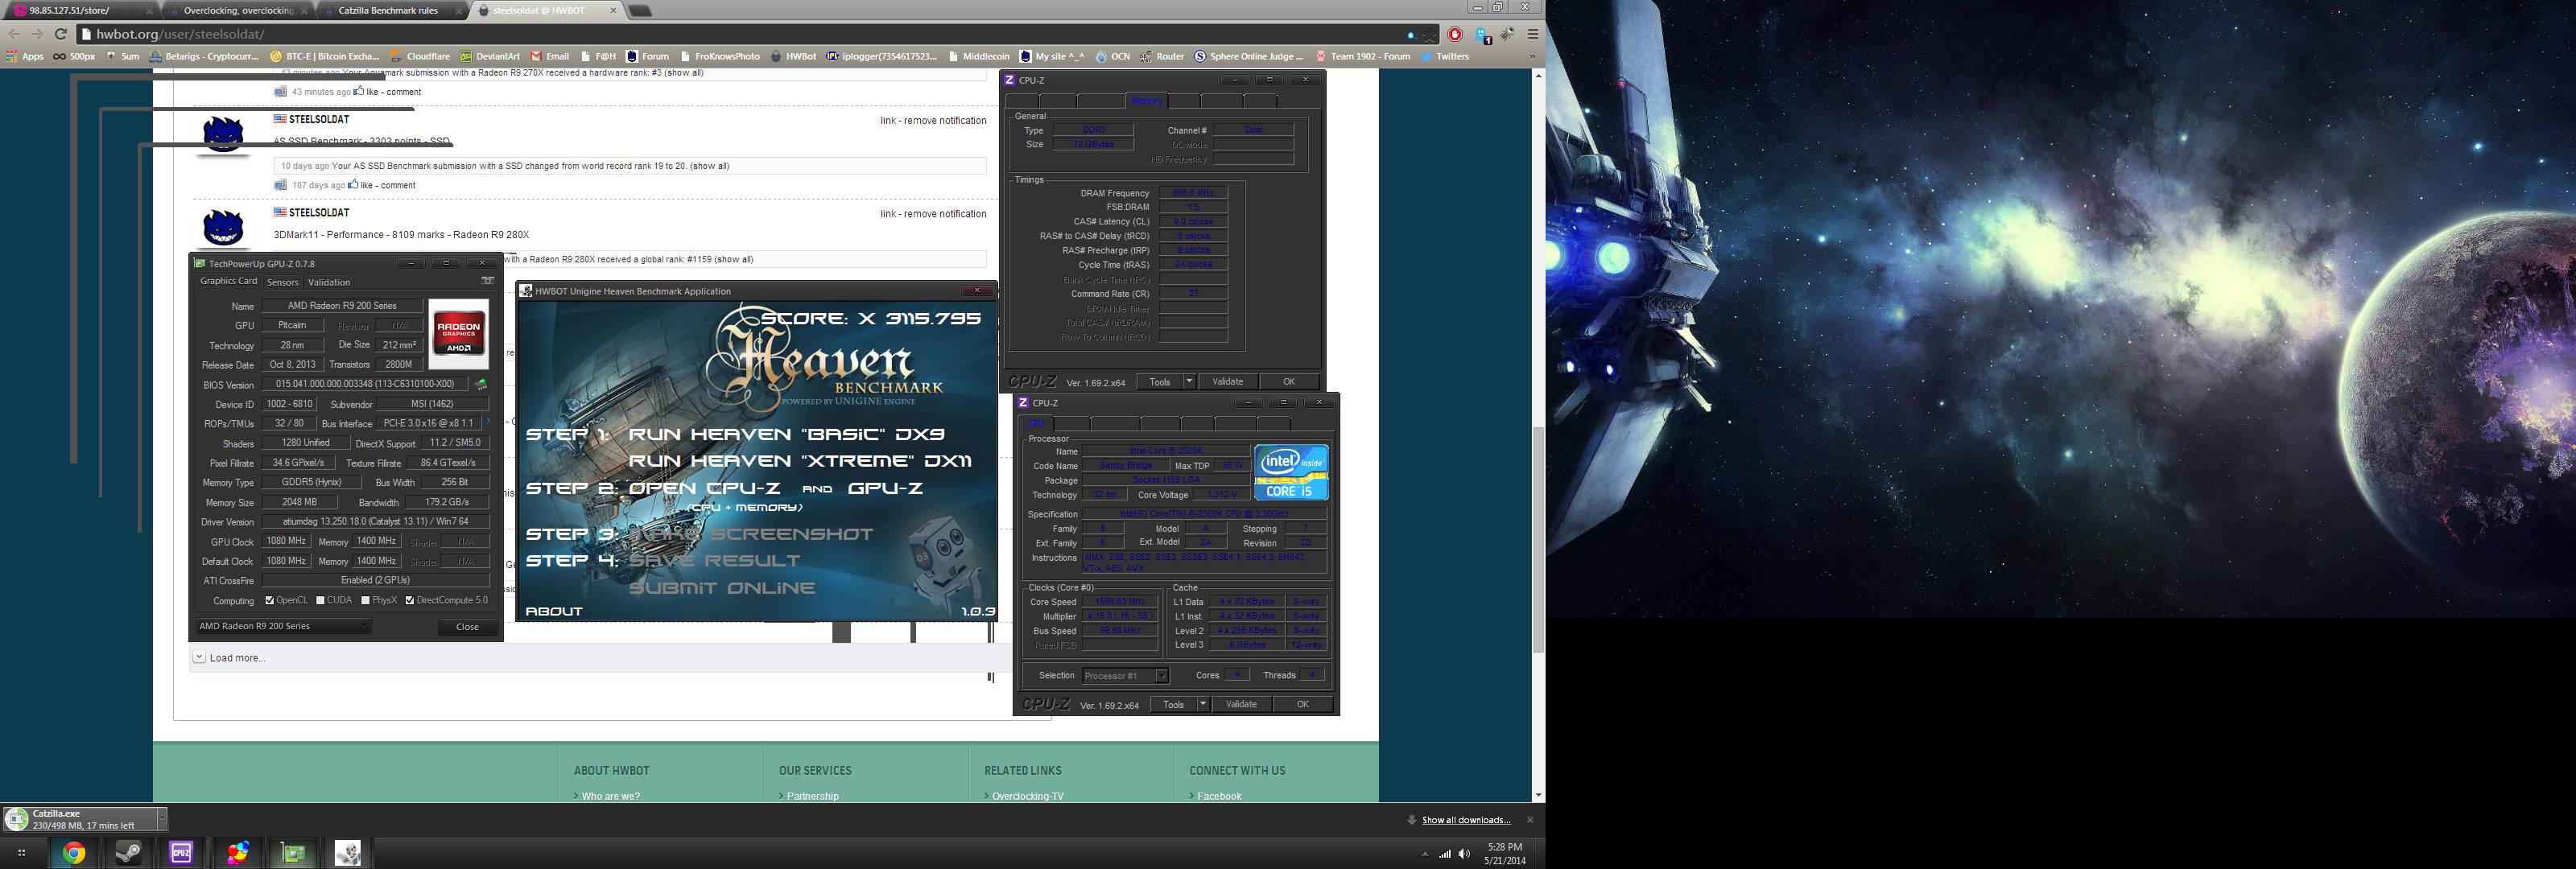Click About in the Heaven benchmark app
The image size is (2576, 869).
pyautogui.click(x=554, y=611)
